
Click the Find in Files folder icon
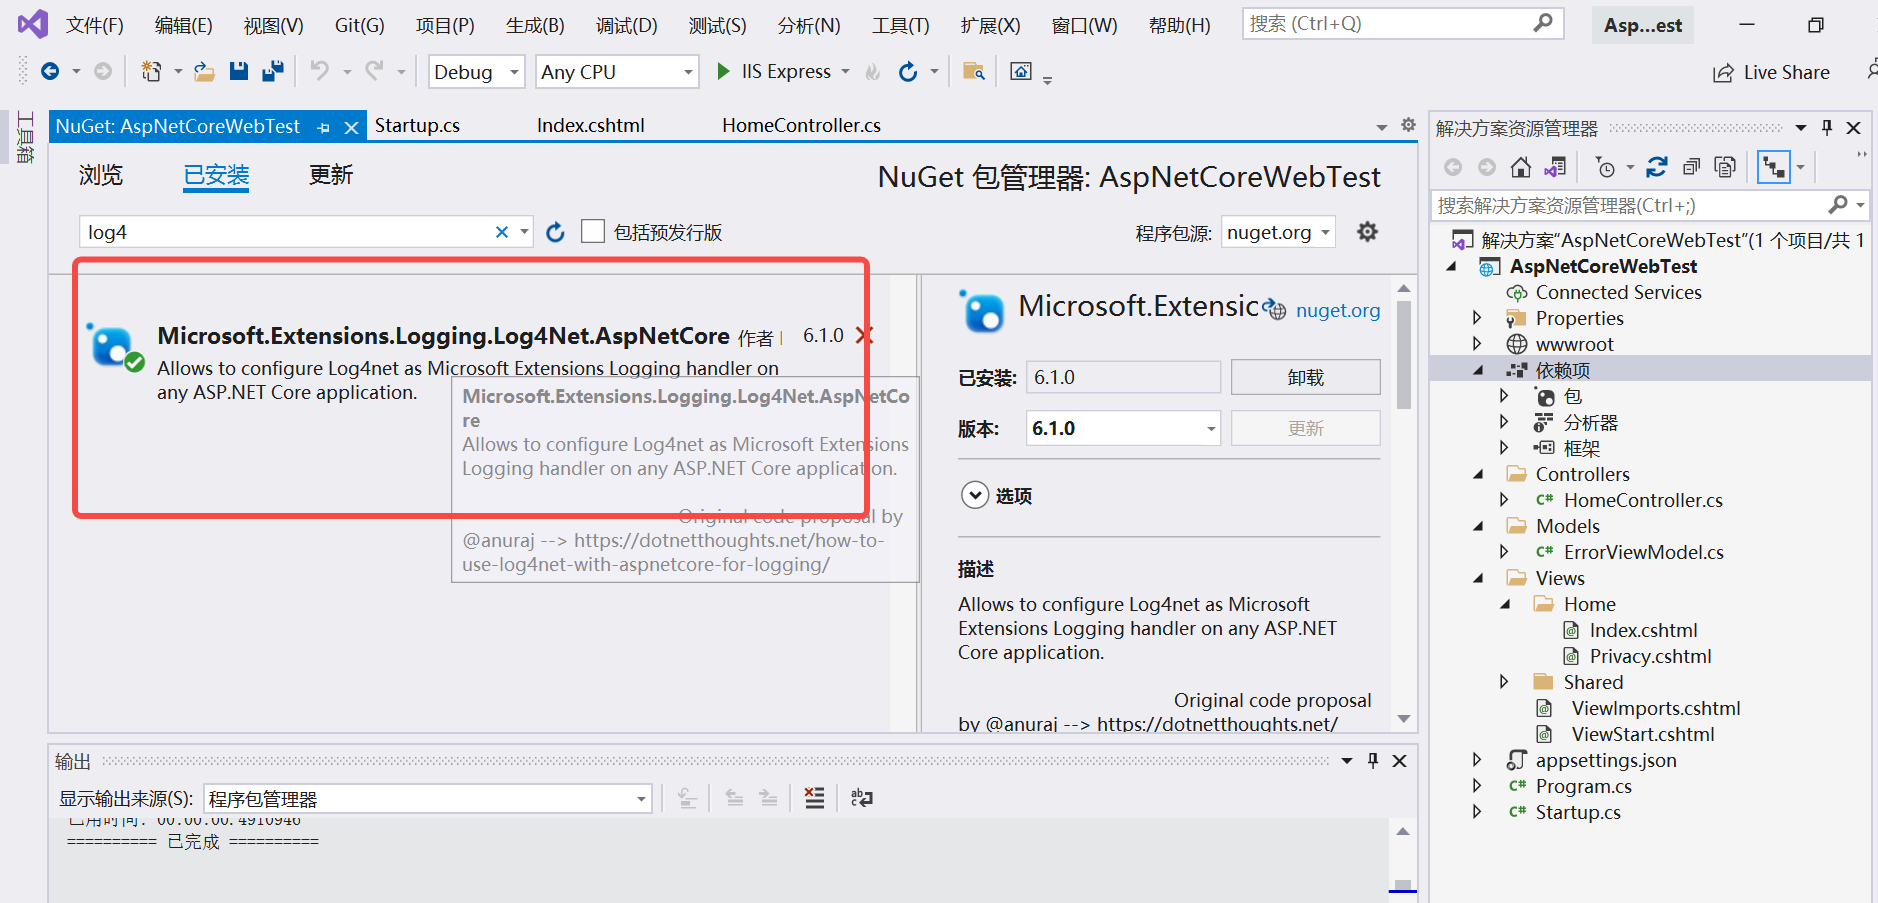coord(973,71)
